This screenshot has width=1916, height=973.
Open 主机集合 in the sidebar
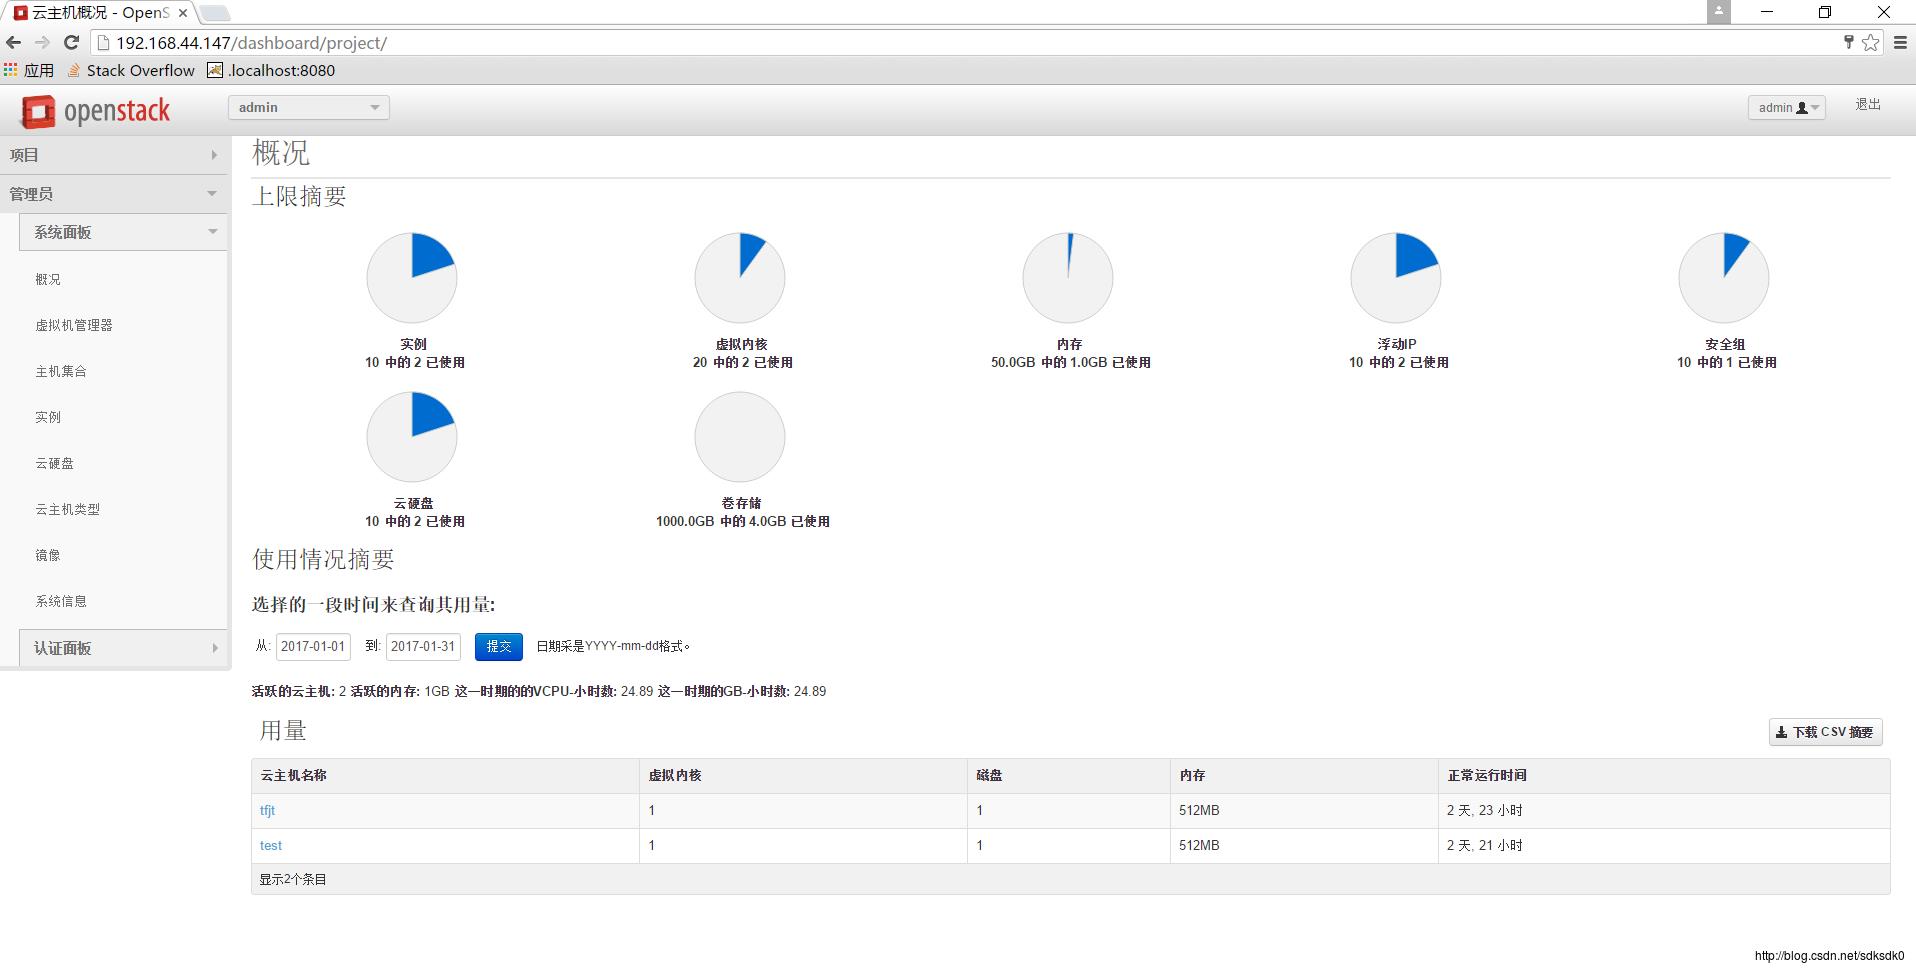point(61,371)
